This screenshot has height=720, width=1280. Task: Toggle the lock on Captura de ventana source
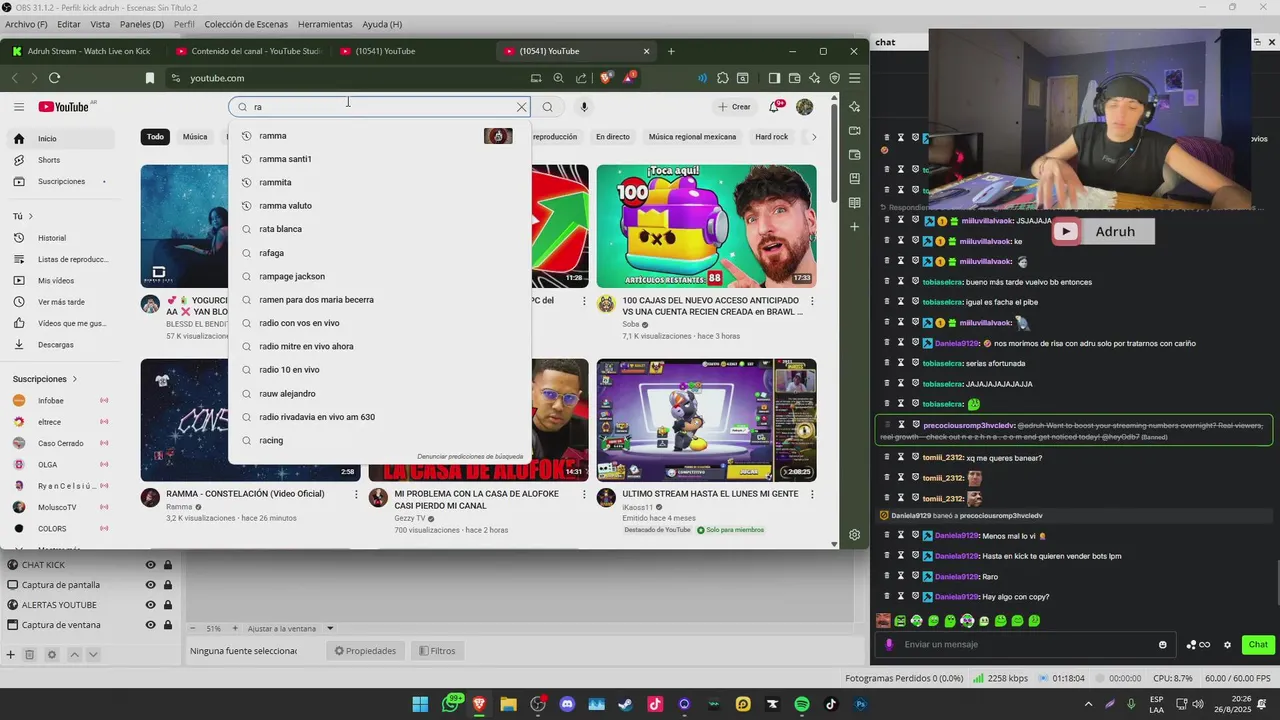point(168,625)
